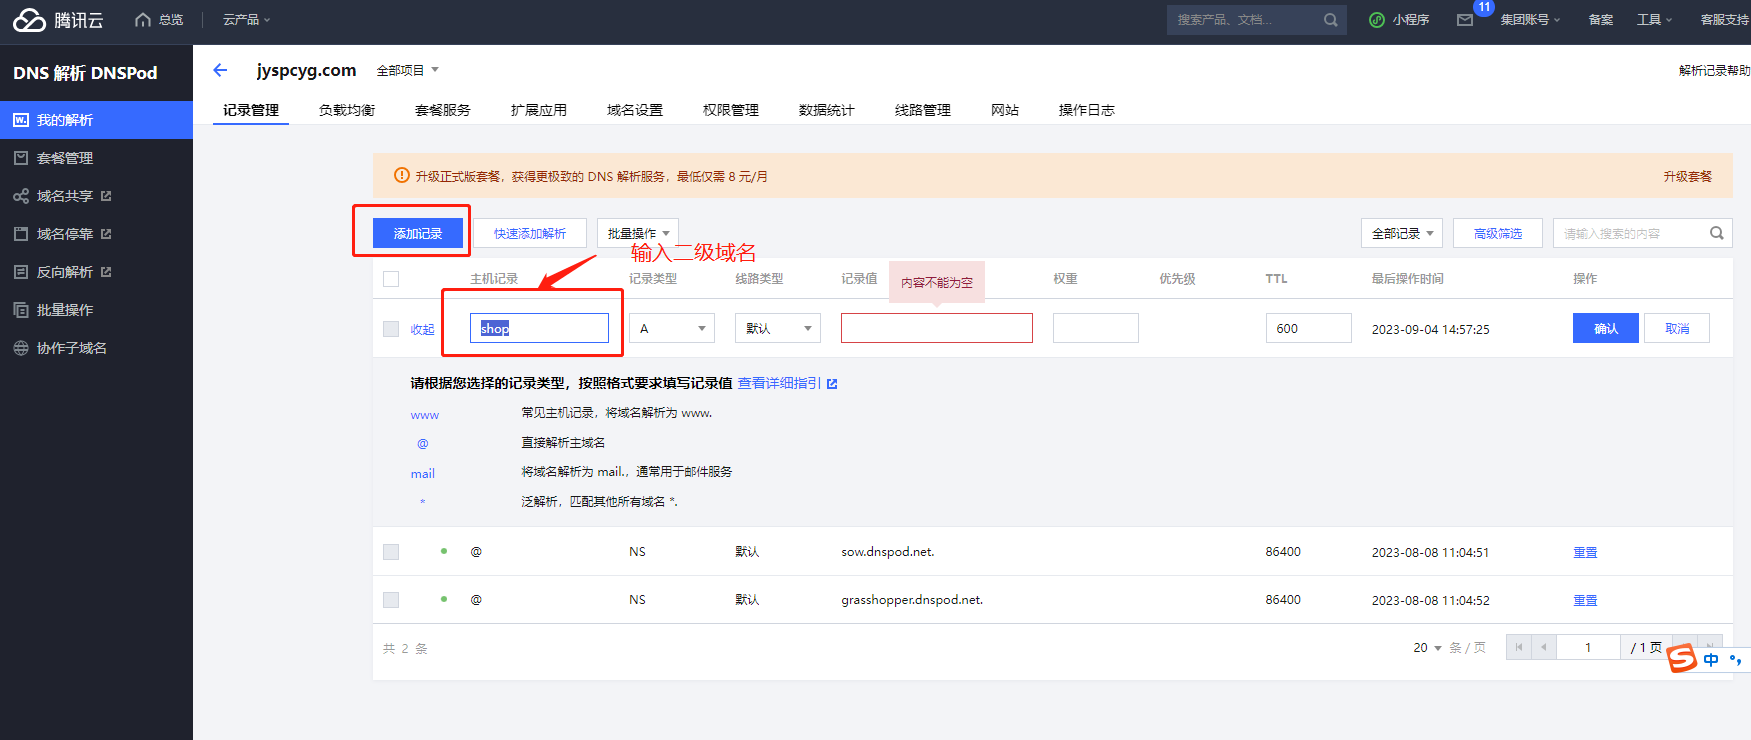Screen dimensions: 1751x740
Task: Open the mail envelope notifications icon
Action: tap(1465, 20)
